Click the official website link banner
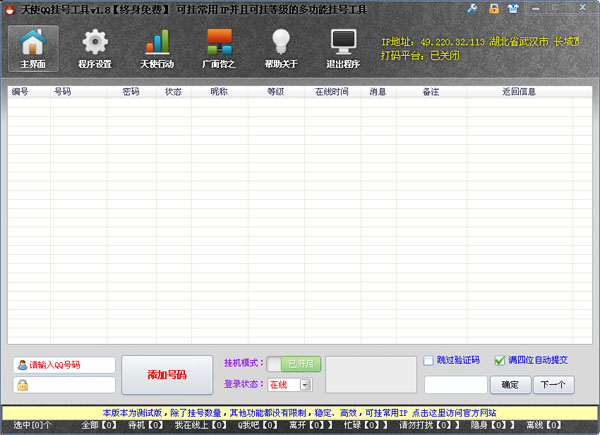The height and width of the screenshot is (435, 600). 300,412
